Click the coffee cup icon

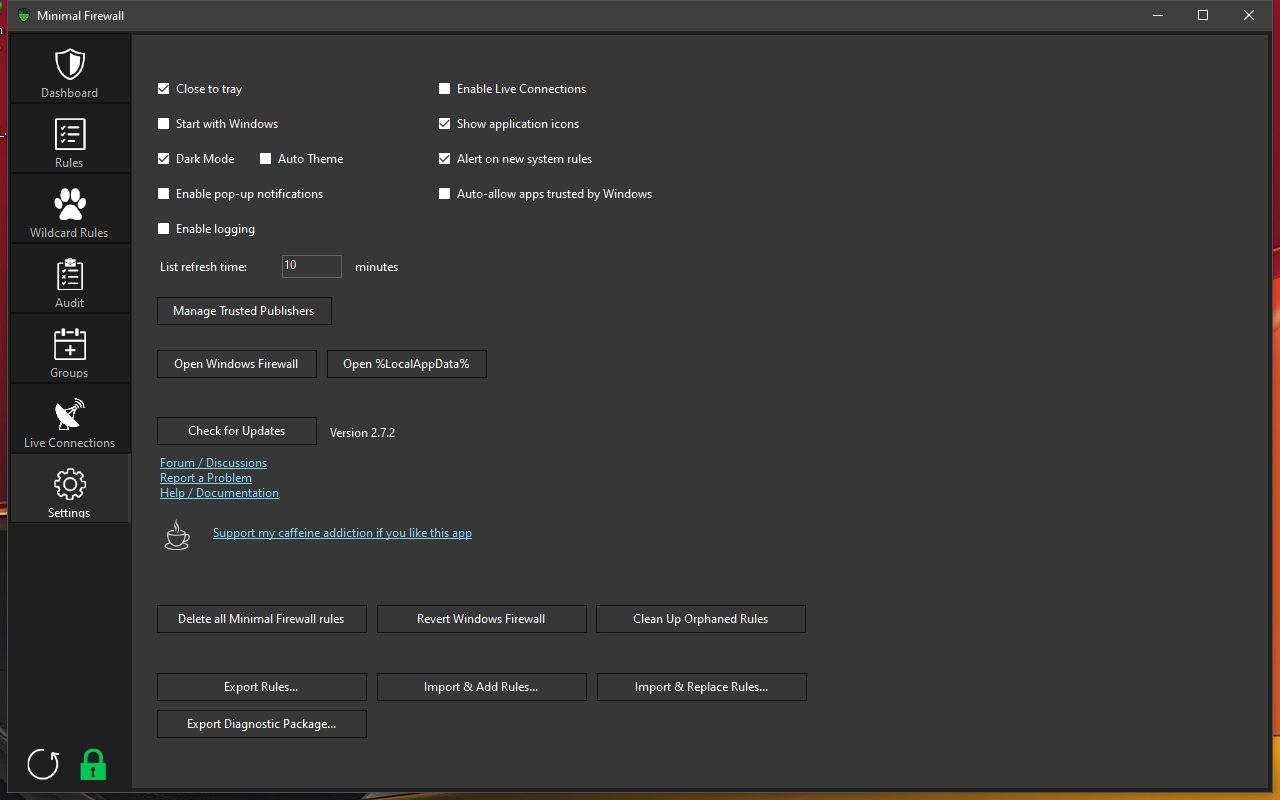[177, 535]
